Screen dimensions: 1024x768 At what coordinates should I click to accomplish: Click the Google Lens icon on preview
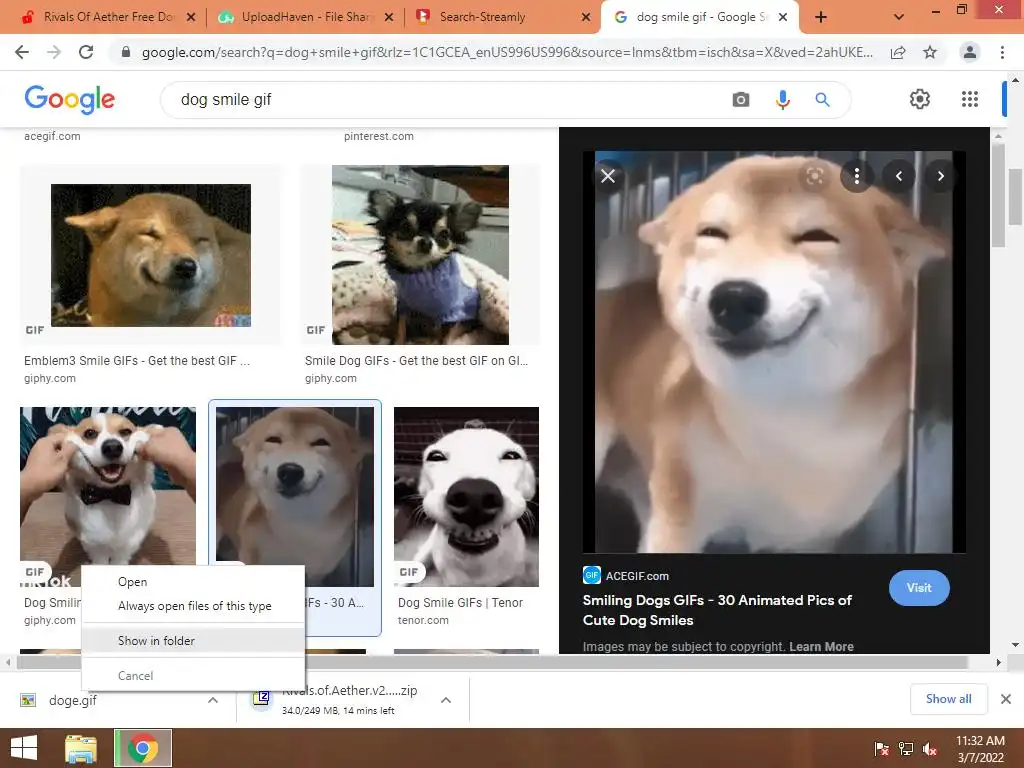pyautogui.click(x=814, y=176)
